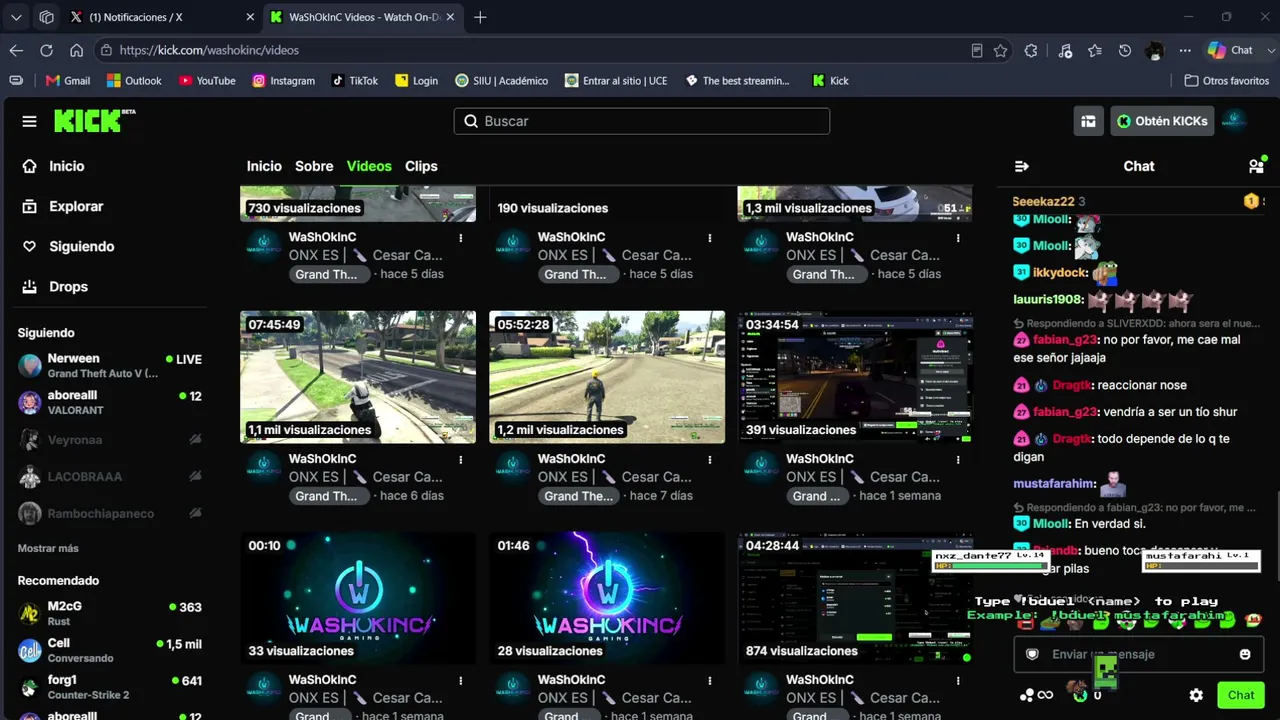Screen dimensions: 1280x720
Task: Focus the Buscar search field
Action: tap(642, 121)
